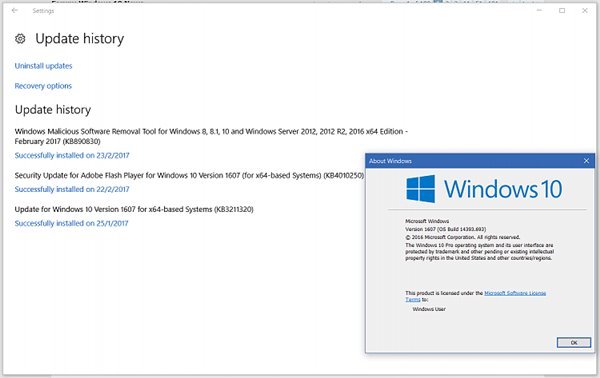
Task: Click OK in the About Windows dialog
Action: click(574, 342)
